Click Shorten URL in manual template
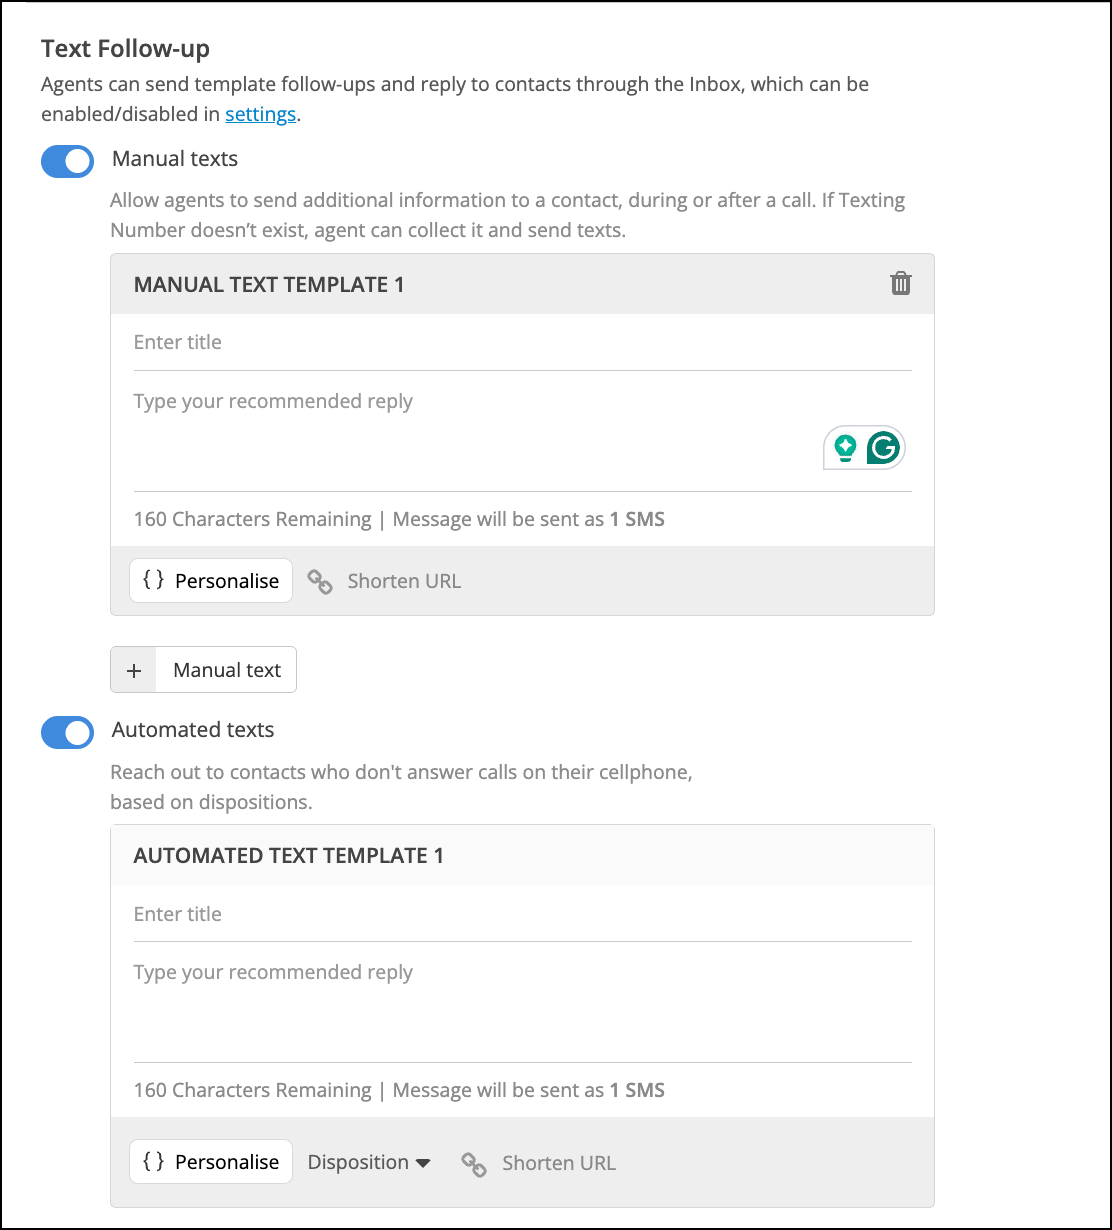Screen dimensions: 1112x1230 coord(404,581)
